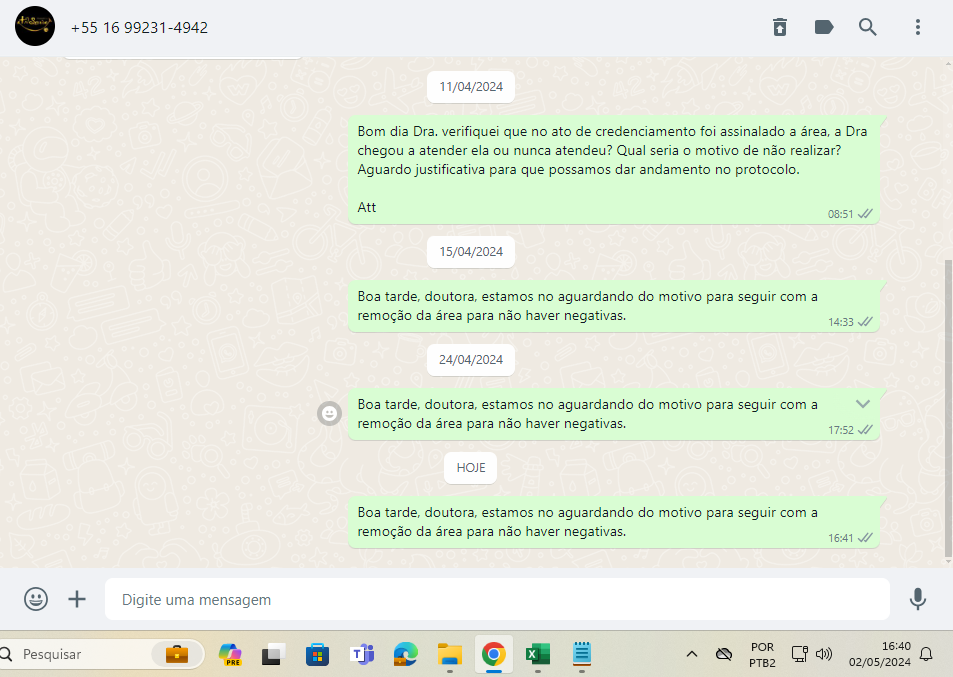953x677 pixels.
Task: Open the contact's profile picture
Action: 35,27
